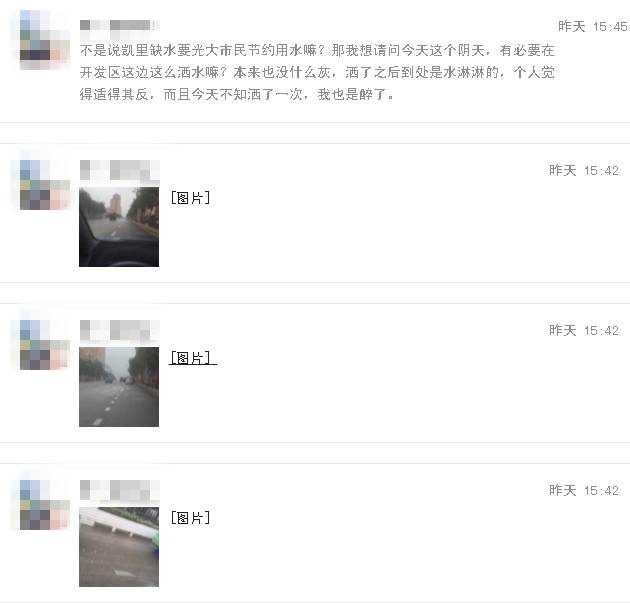The width and height of the screenshot is (630, 603).
Task: Click the 昨天 15:42 timestamp of the dashboard photo message
Action: 584,170
